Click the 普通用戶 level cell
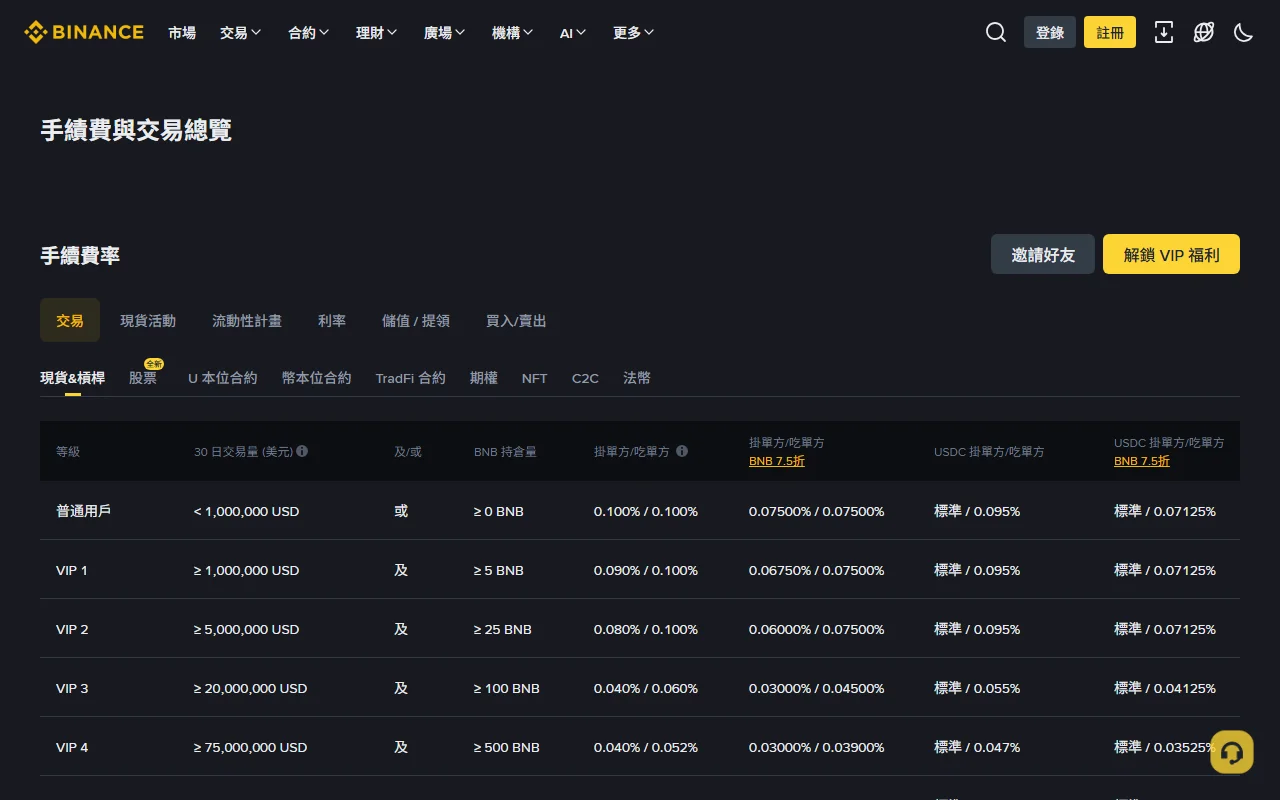The width and height of the screenshot is (1280, 800). 83,511
